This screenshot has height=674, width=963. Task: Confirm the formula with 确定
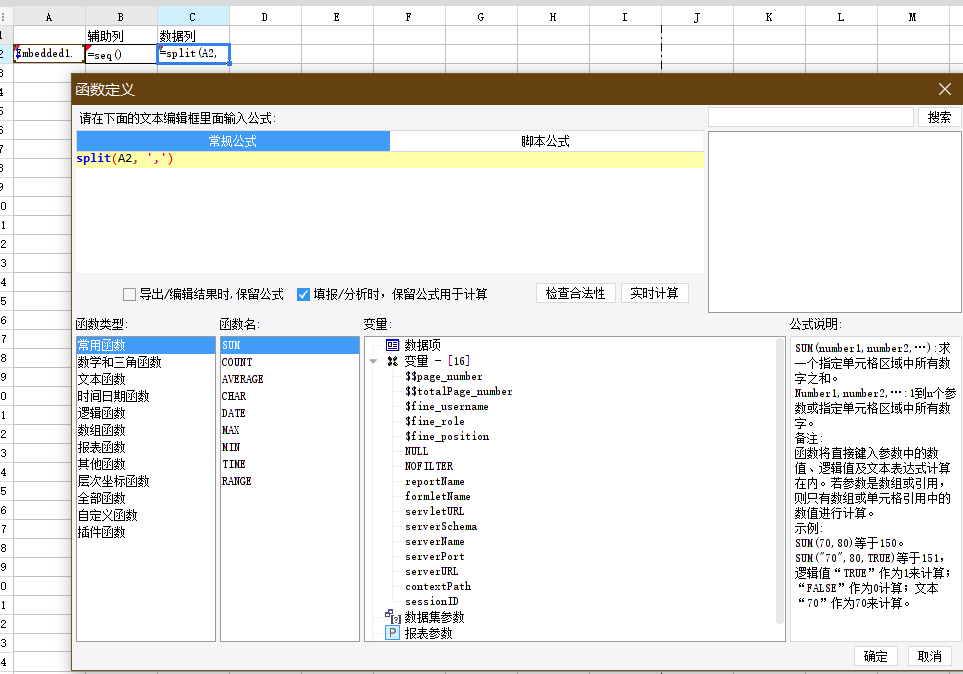pyautogui.click(x=875, y=656)
